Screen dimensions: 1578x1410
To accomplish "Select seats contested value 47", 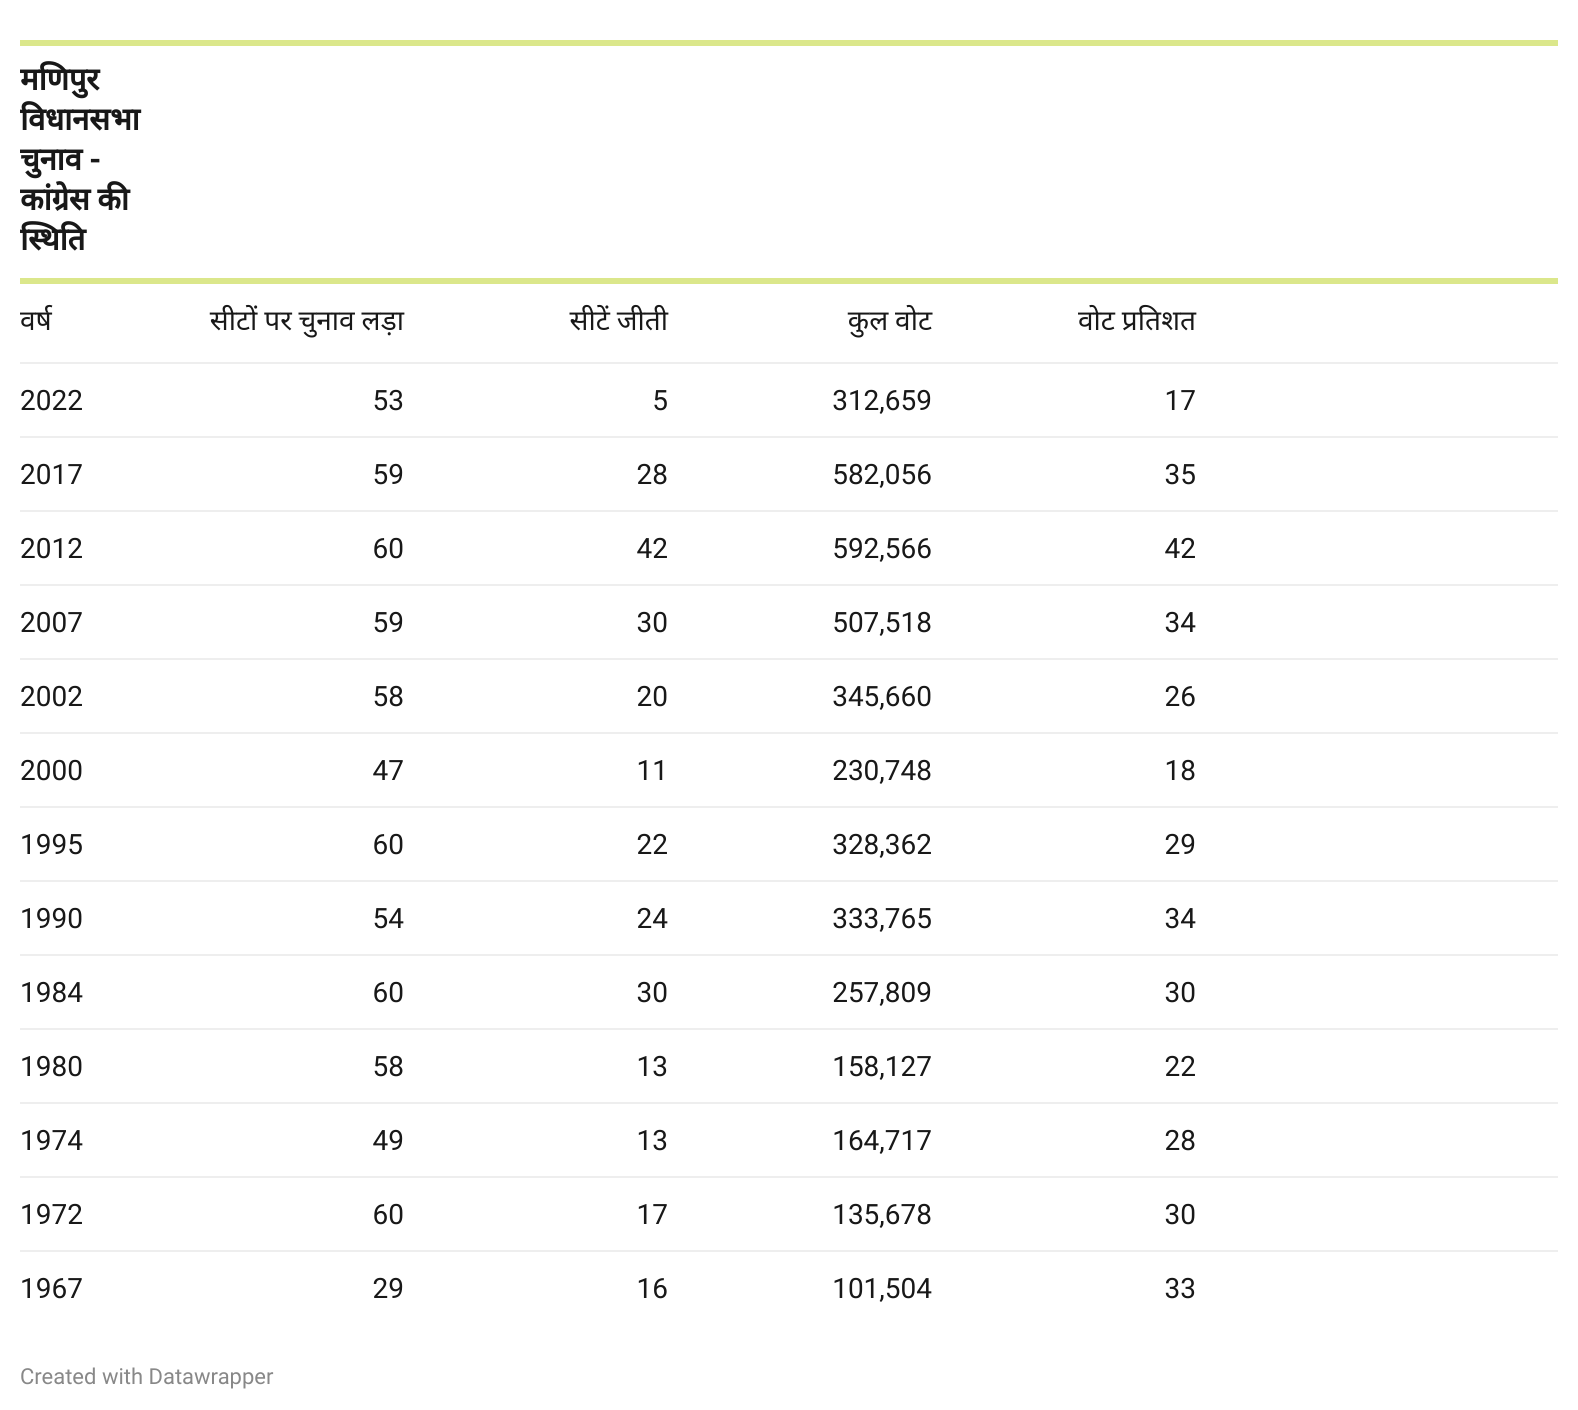I will [x=387, y=771].
